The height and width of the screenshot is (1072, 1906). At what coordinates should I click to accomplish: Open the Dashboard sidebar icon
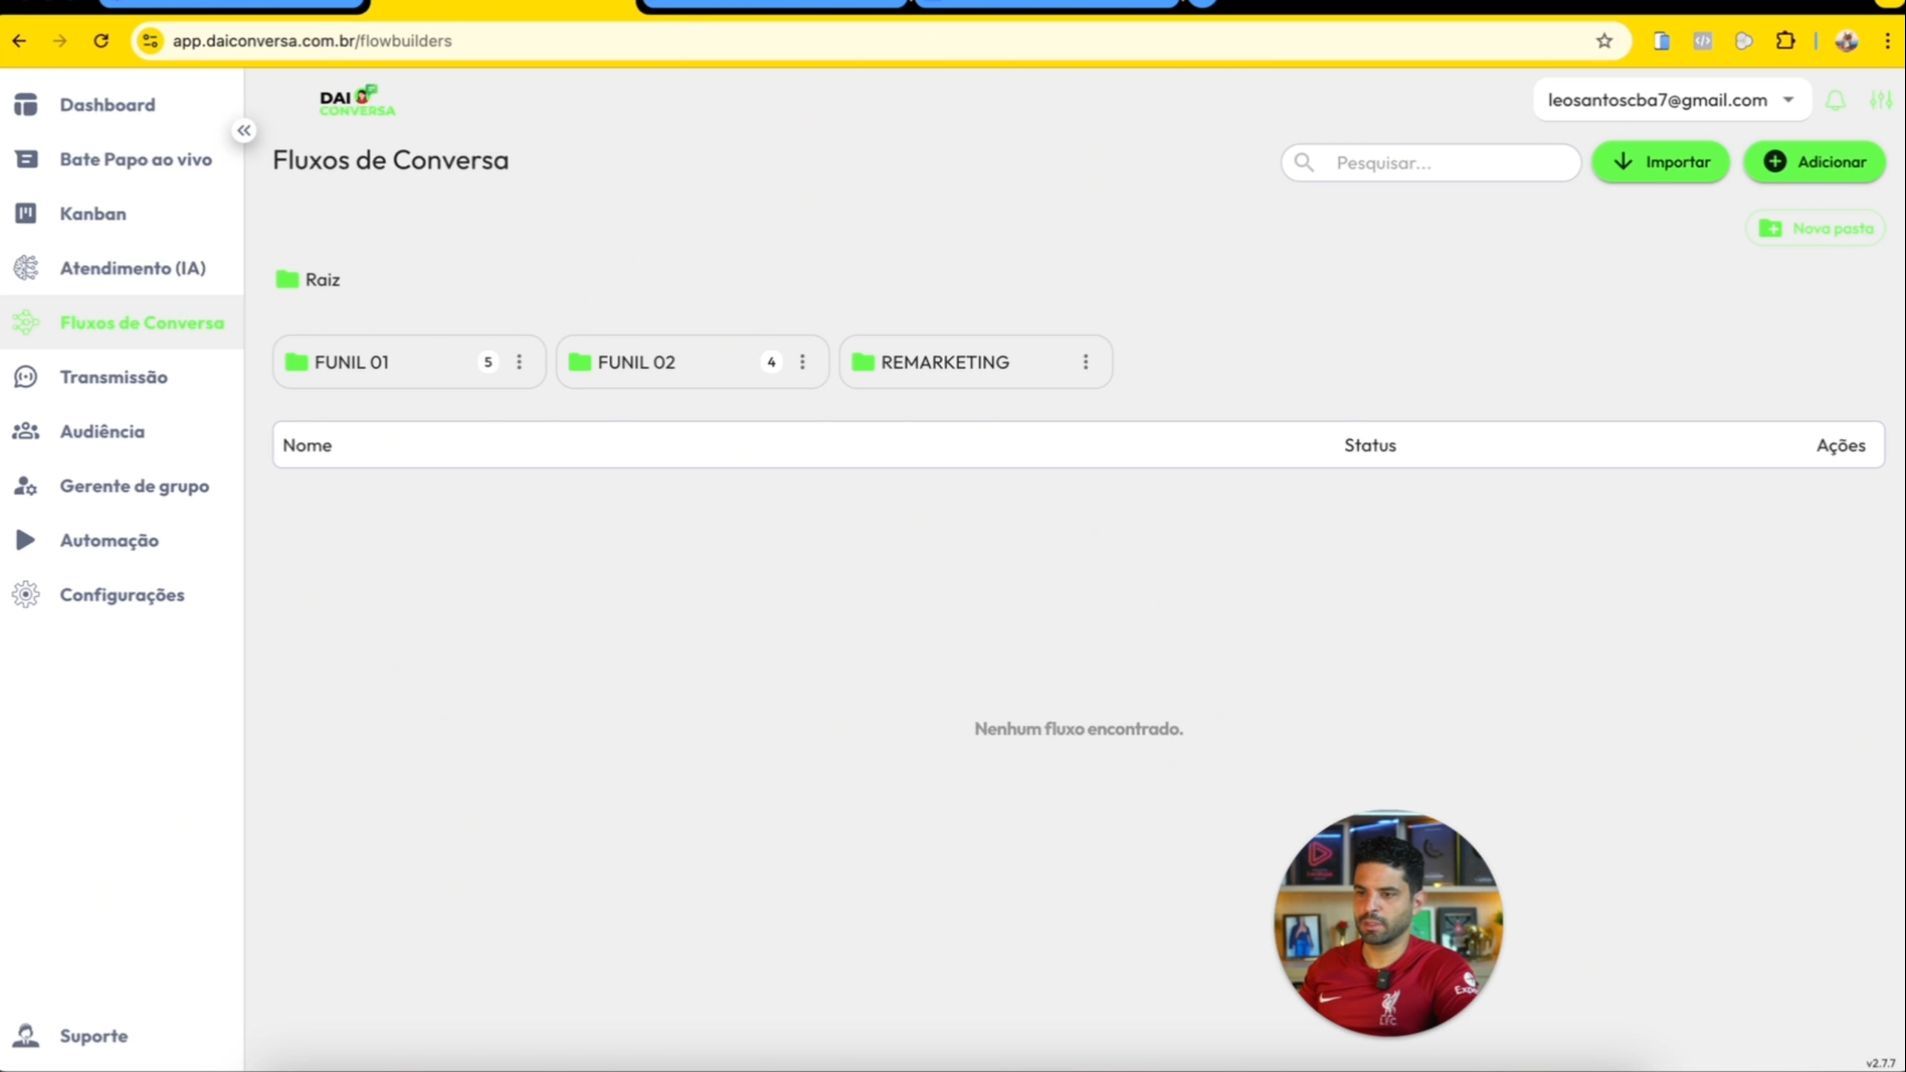click(x=26, y=105)
